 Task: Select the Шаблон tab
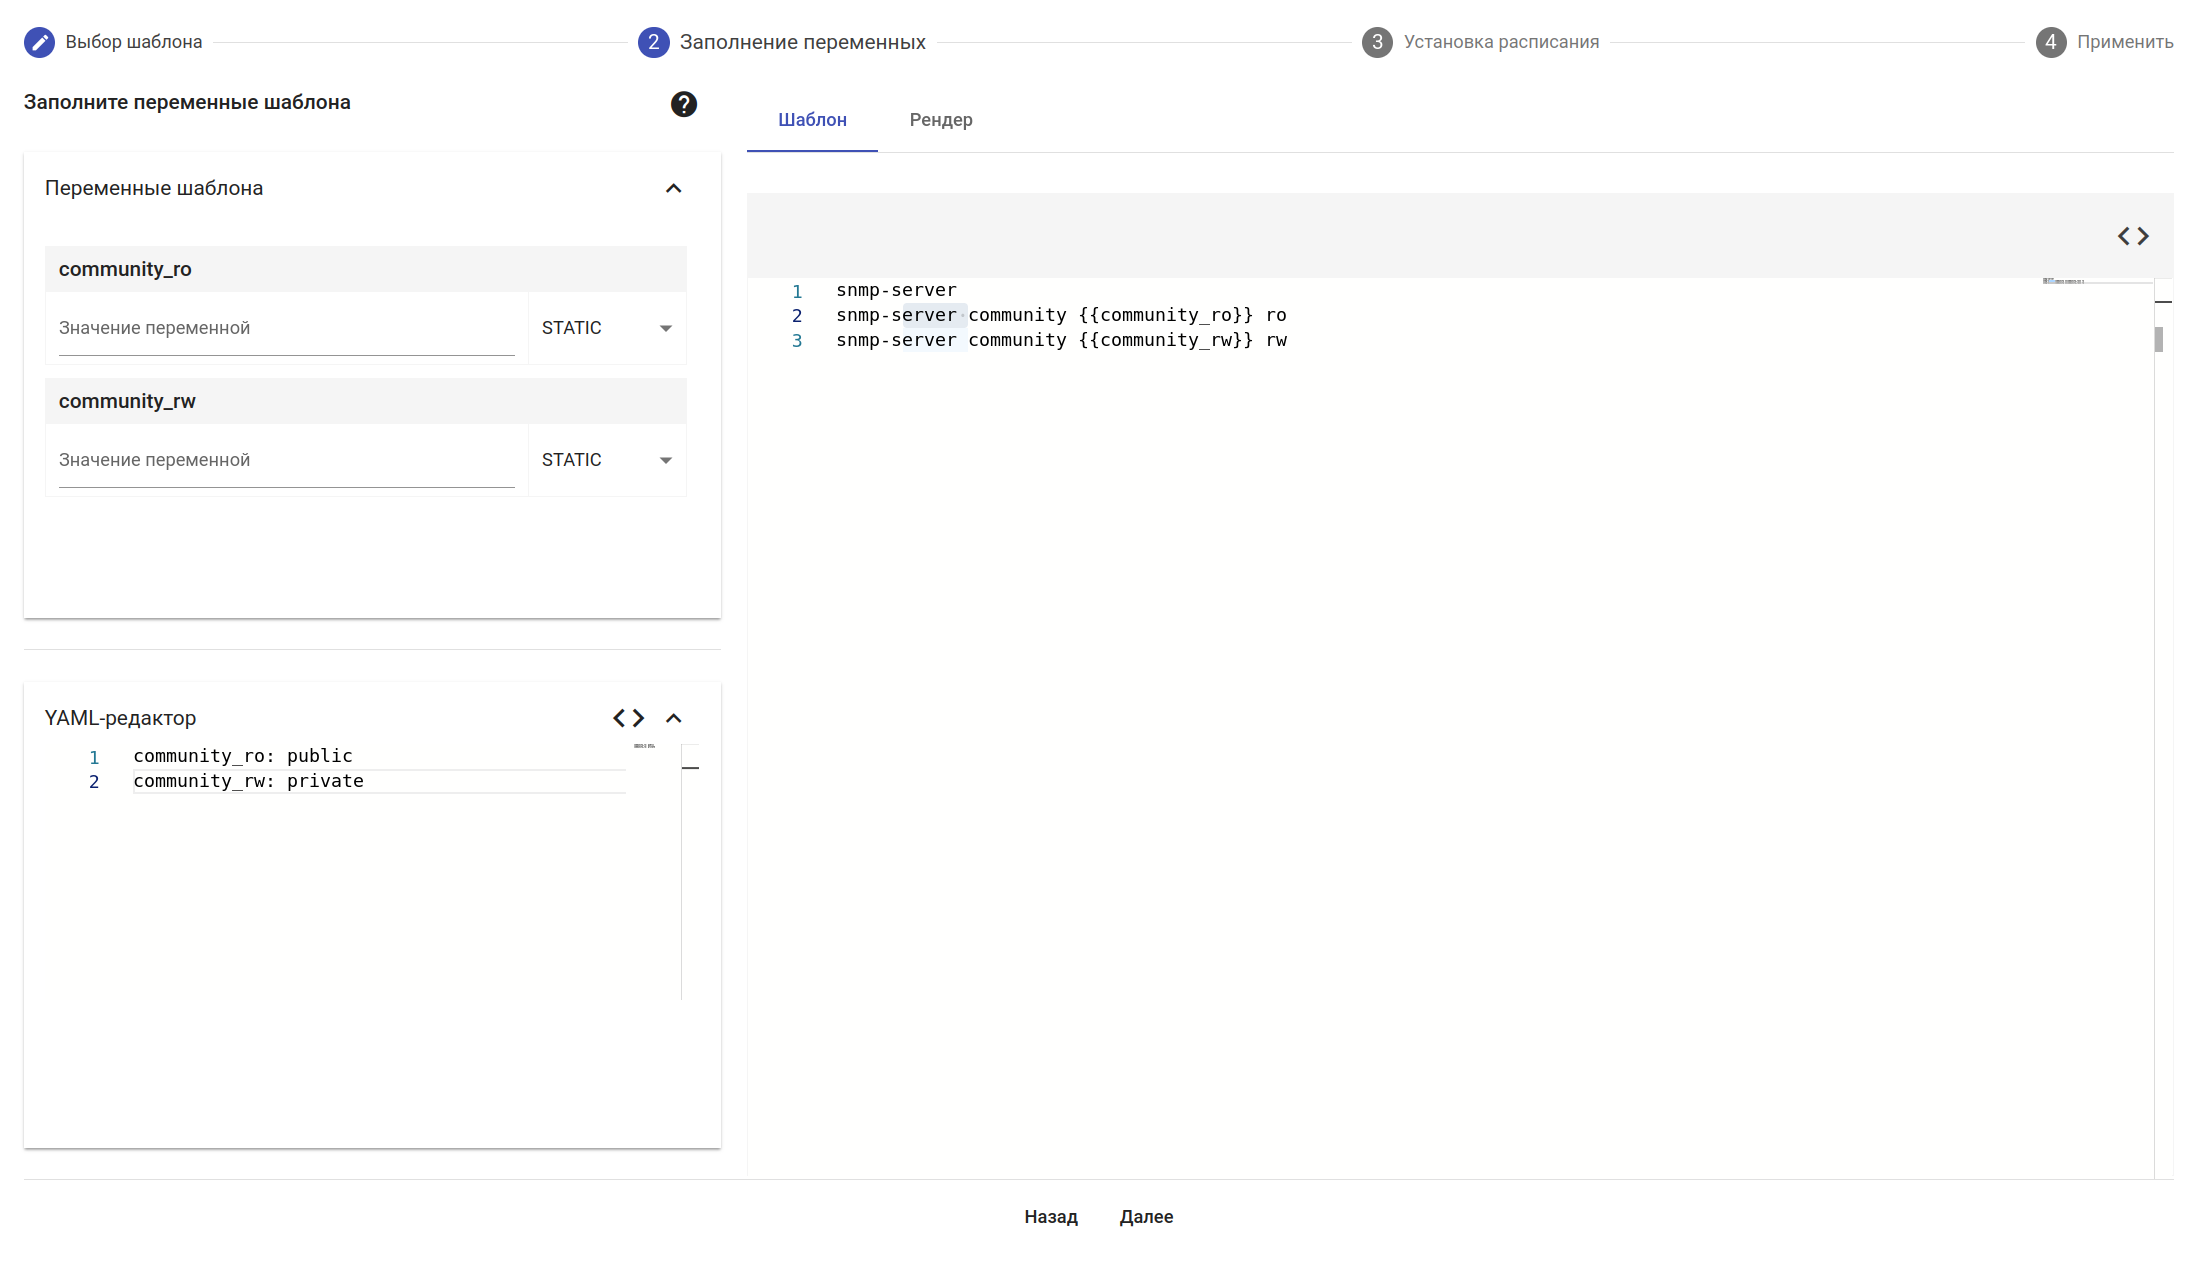tap(812, 120)
